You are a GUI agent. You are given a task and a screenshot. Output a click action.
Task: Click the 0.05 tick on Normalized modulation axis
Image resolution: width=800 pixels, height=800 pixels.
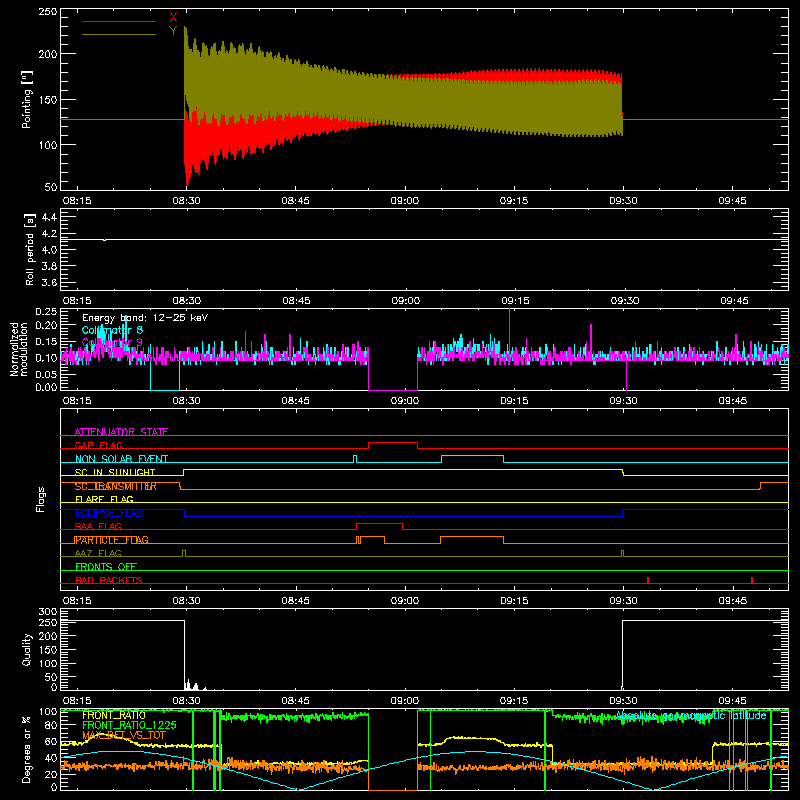pyautogui.click(x=47, y=374)
